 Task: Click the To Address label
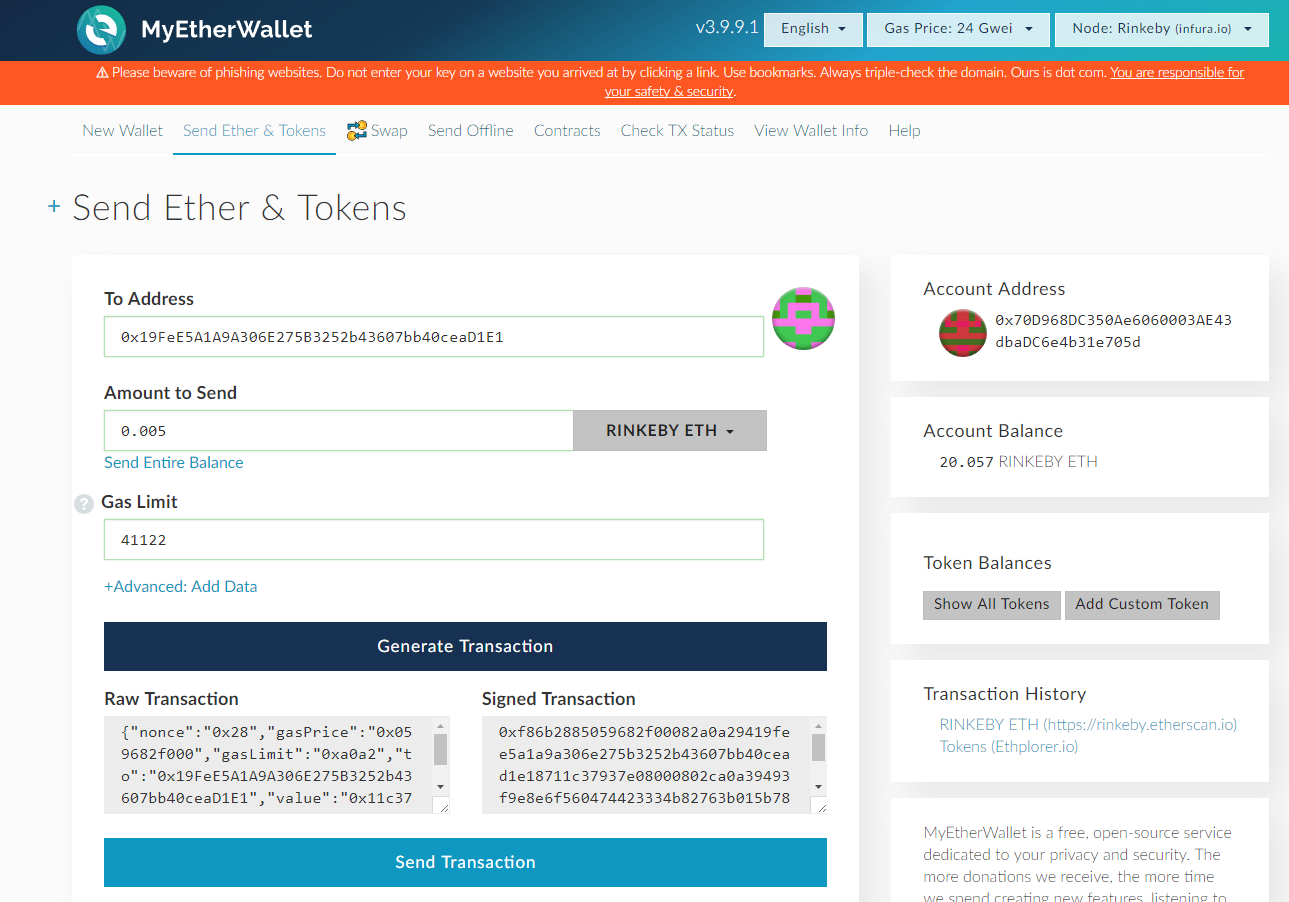tap(149, 299)
